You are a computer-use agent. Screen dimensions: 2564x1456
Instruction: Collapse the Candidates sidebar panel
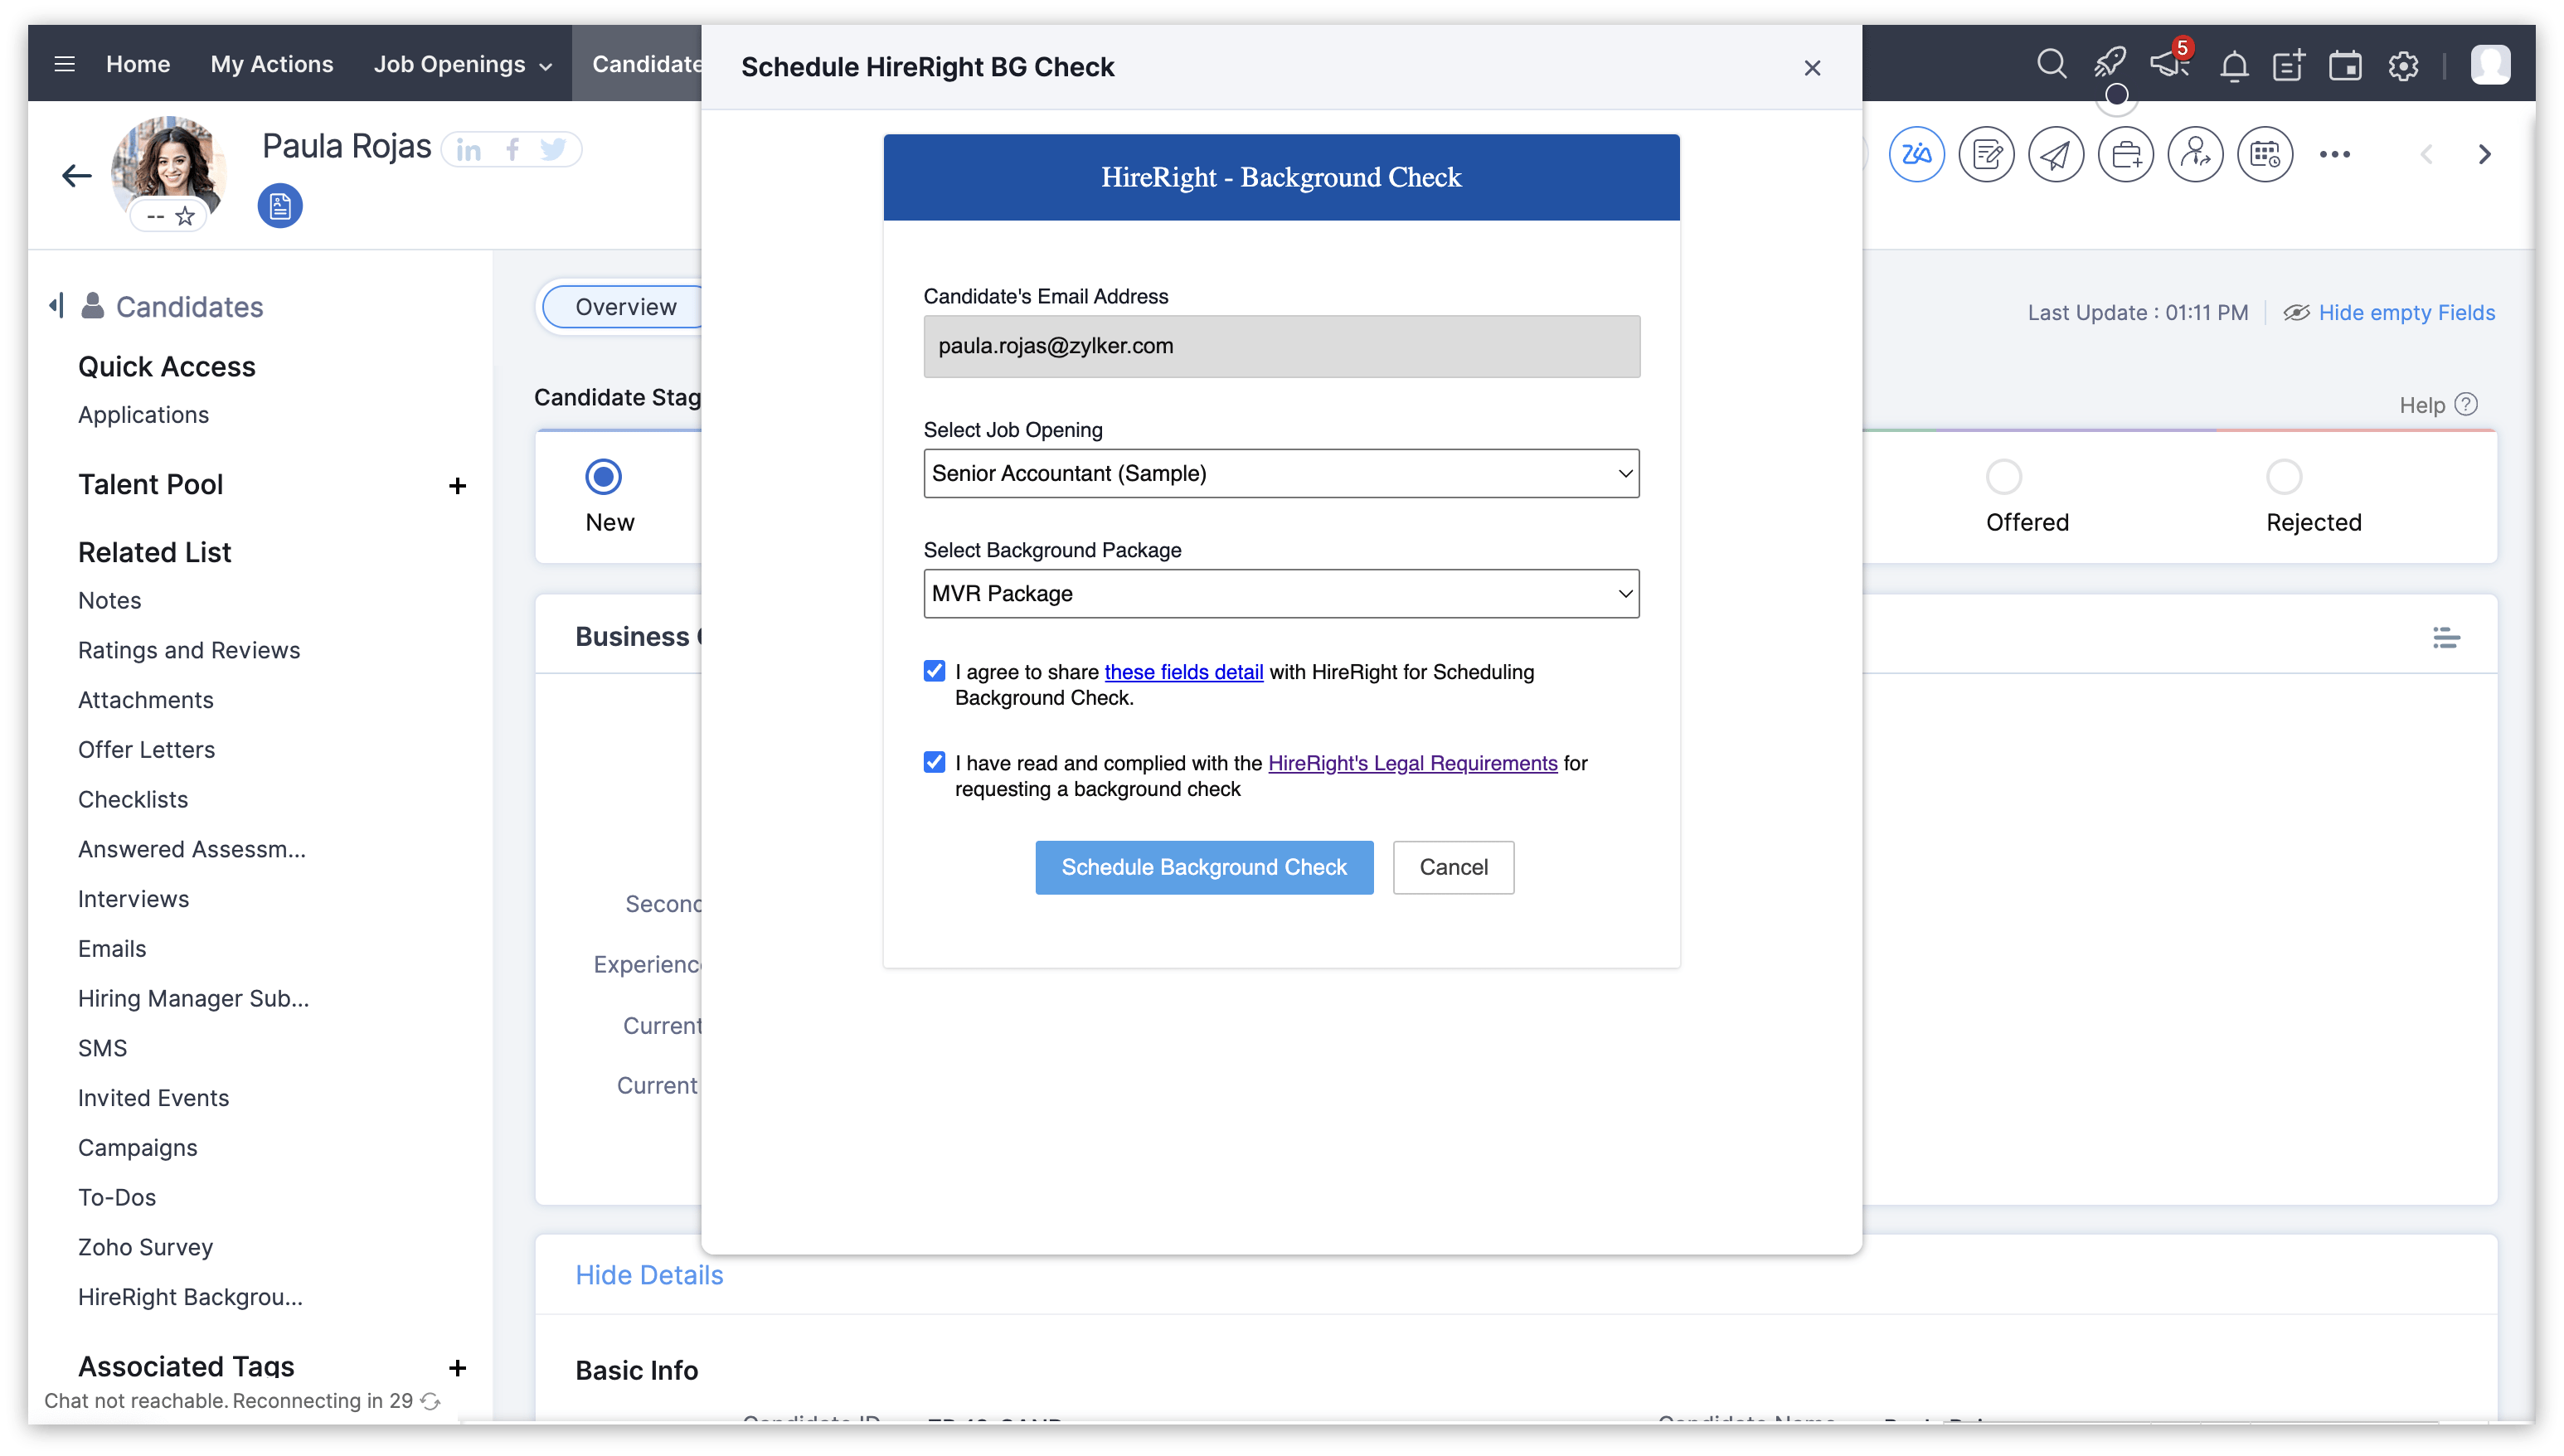pos(57,305)
